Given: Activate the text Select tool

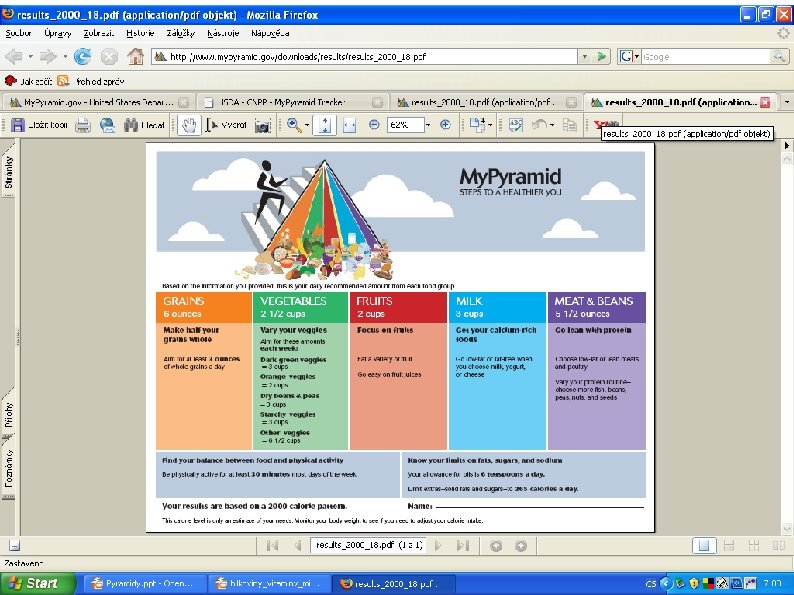Looking at the screenshot, I should click(226, 125).
